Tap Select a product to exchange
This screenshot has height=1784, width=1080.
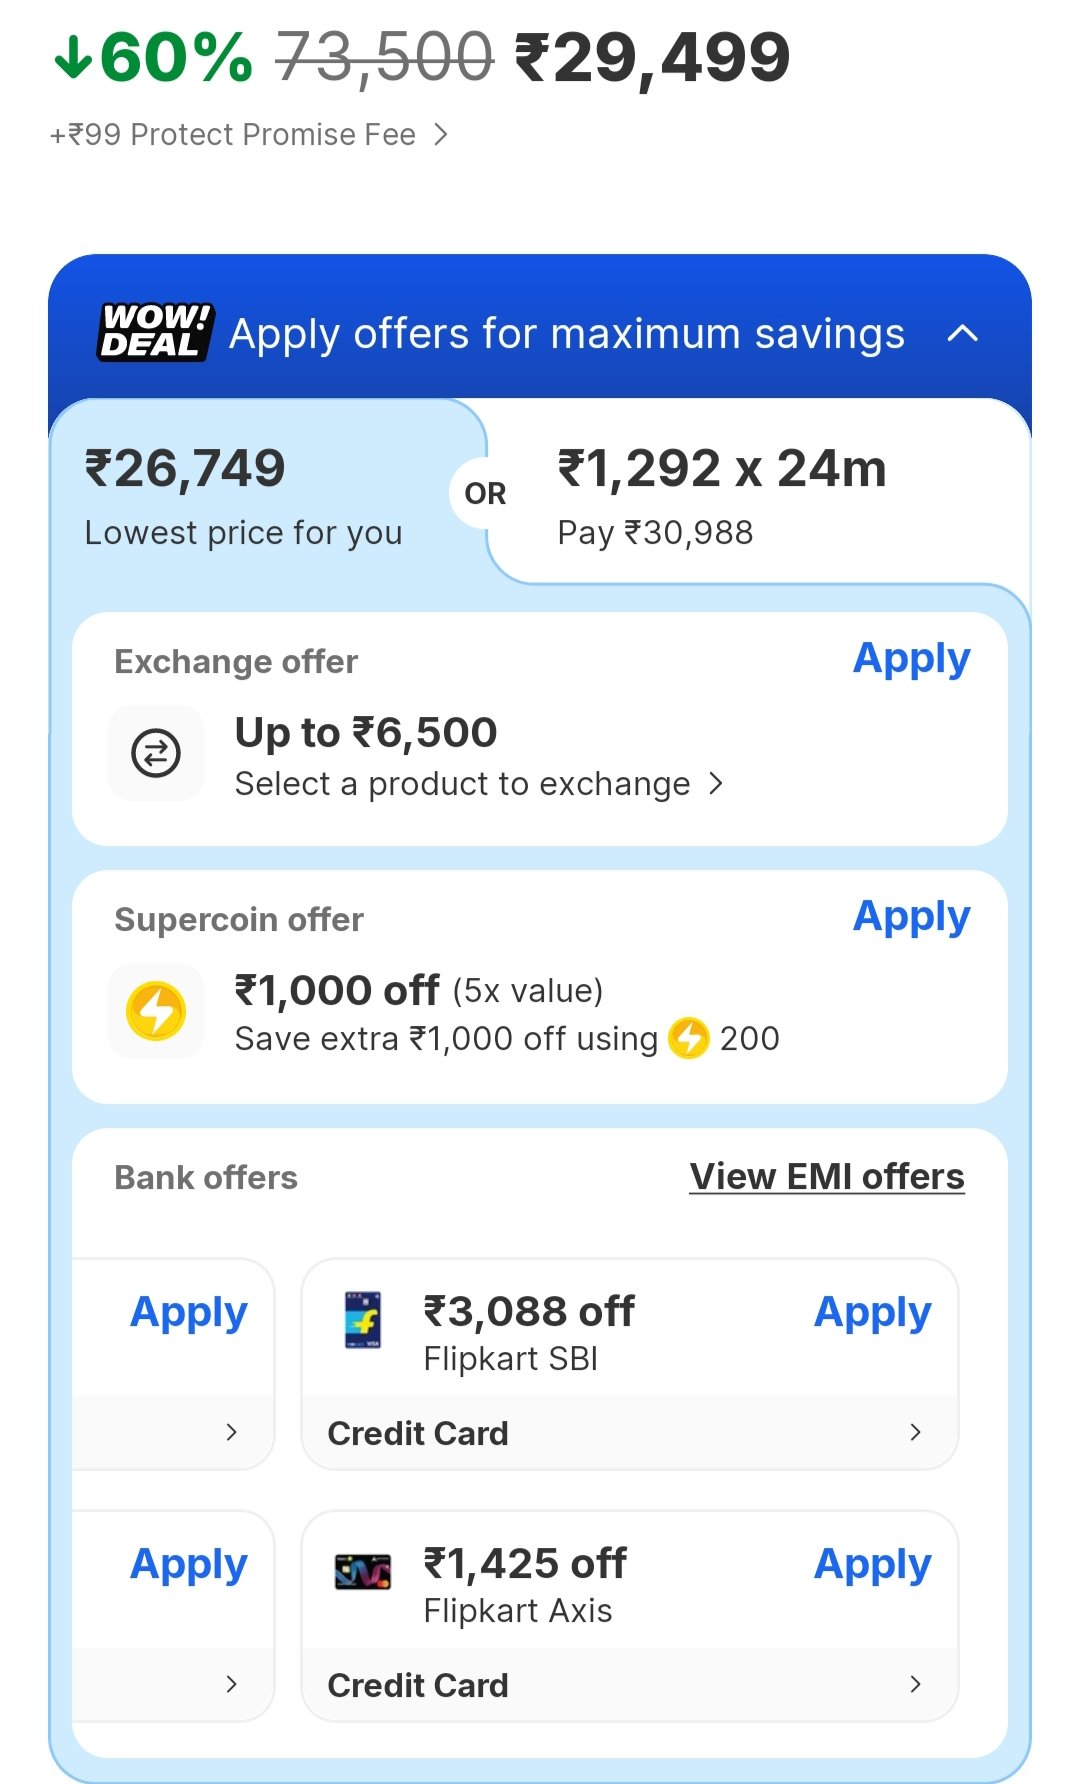[x=478, y=784]
